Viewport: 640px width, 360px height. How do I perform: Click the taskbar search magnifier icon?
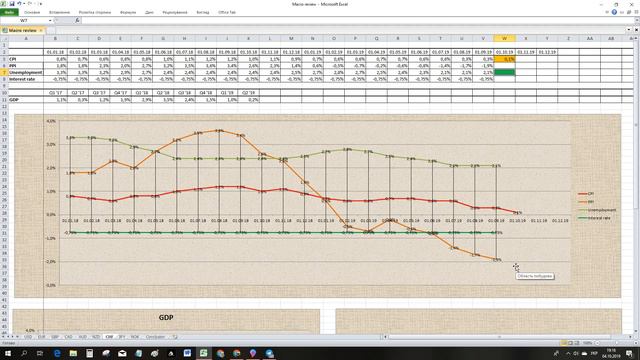click(24, 353)
